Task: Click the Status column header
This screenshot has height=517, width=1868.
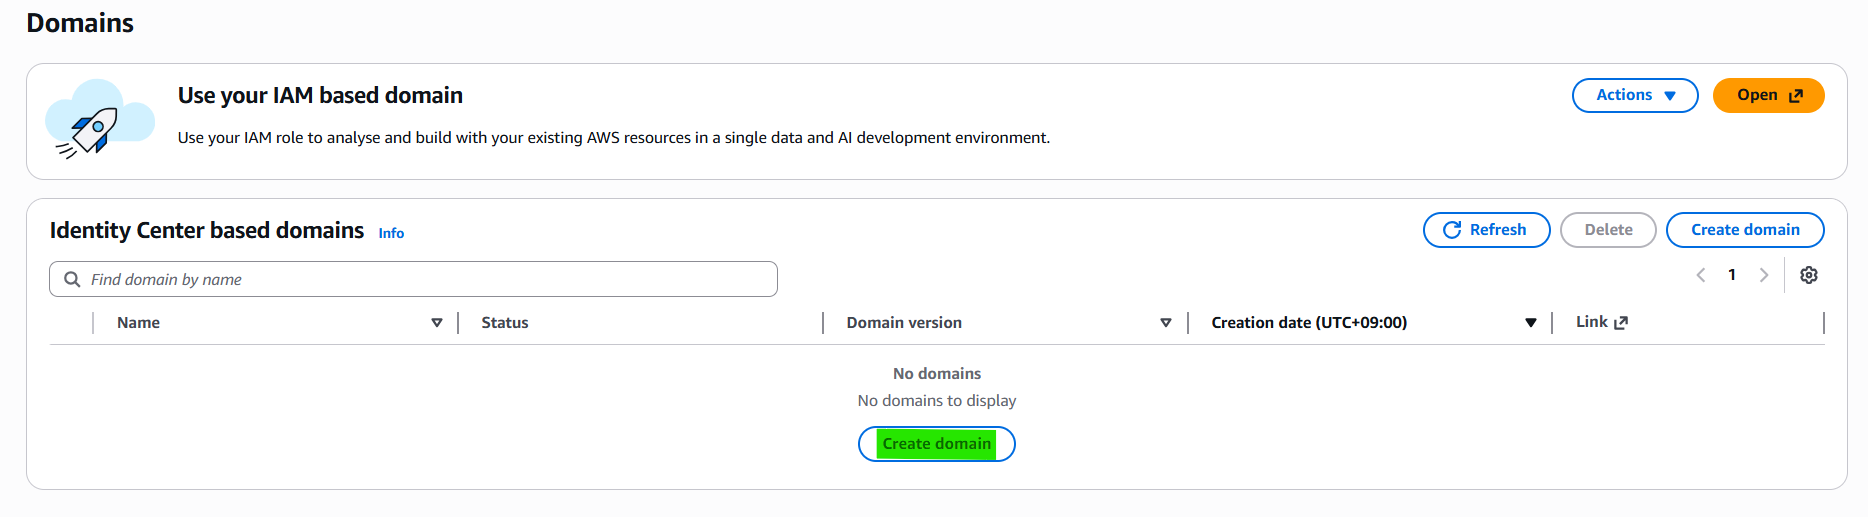Action: [x=505, y=323]
